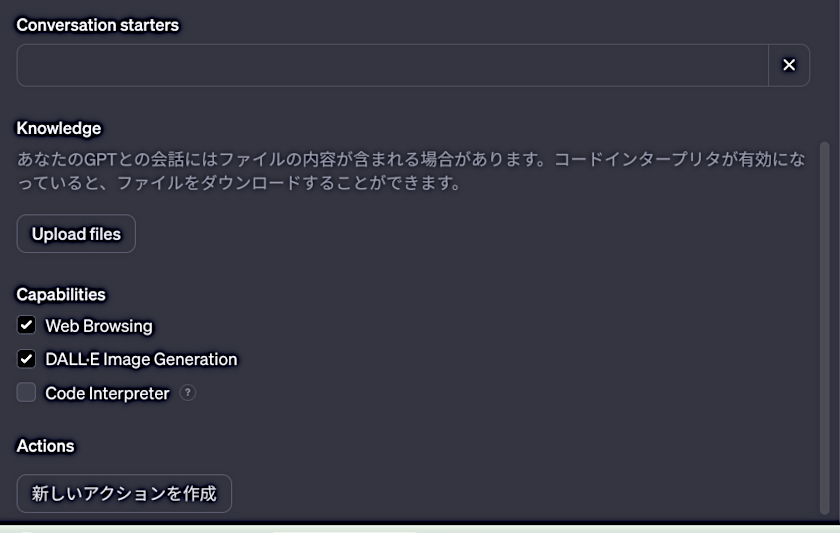Click the Code Interpreter label text
This screenshot has height=533, width=840.
coord(107,393)
